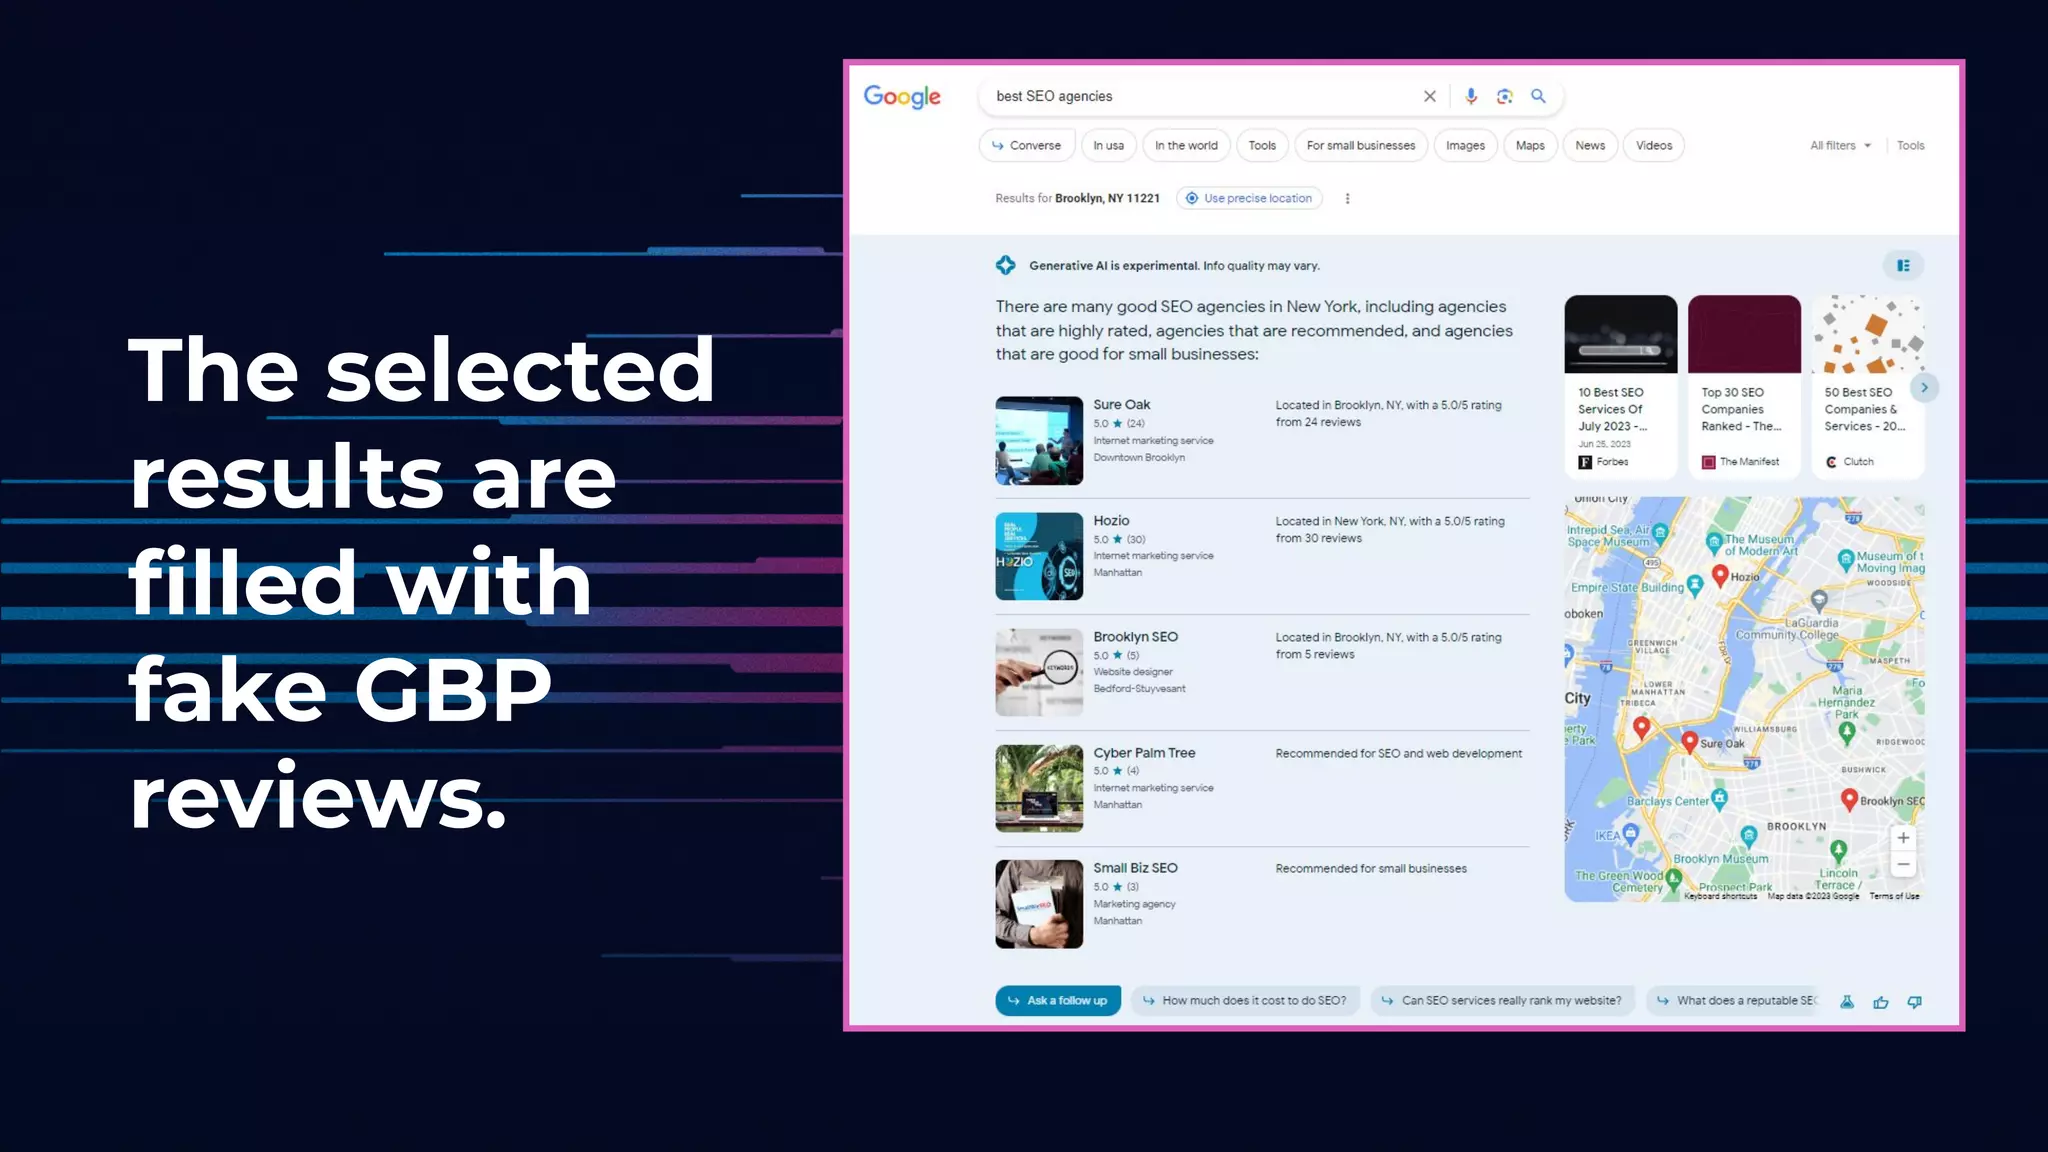Viewport: 2048px width, 1152px height.
Task: Clear the search box with X icon
Action: pyautogui.click(x=1429, y=96)
